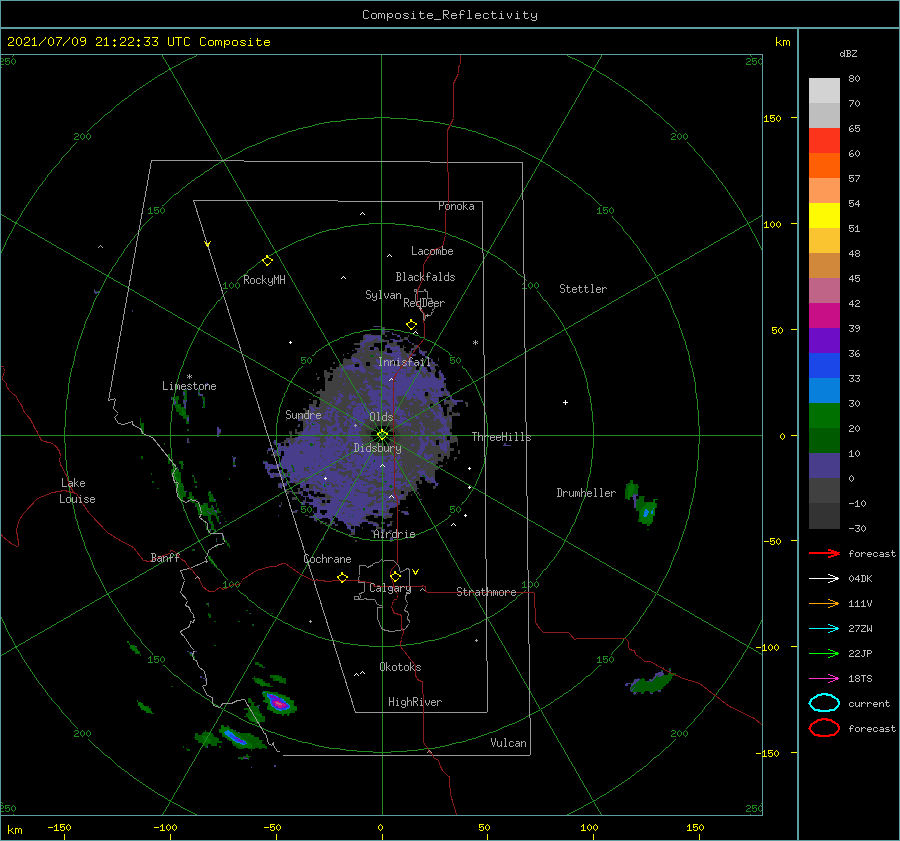Click the Composite_Reflectivity title

pos(450,15)
